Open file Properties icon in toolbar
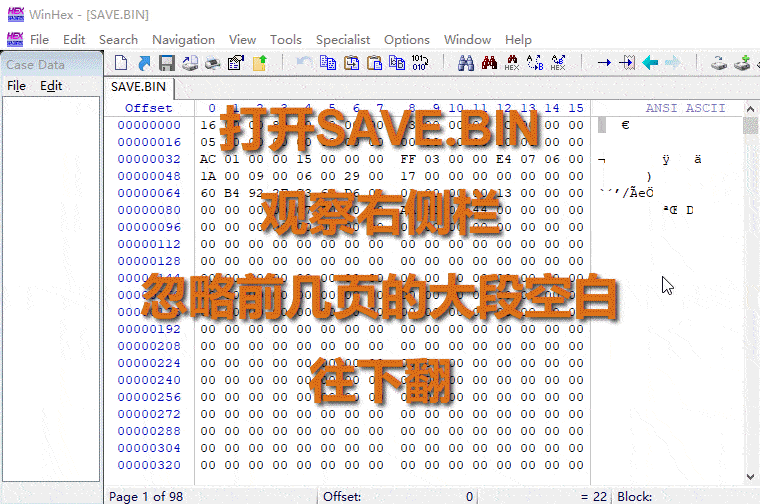 tap(236, 63)
